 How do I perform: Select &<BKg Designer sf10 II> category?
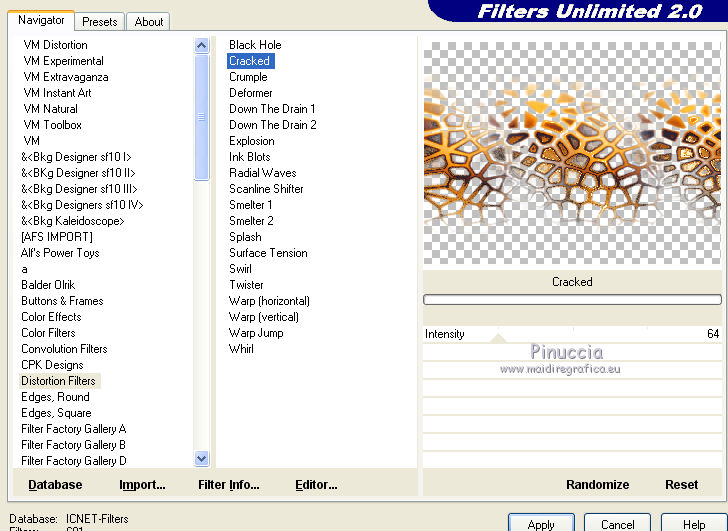point(78,173)
